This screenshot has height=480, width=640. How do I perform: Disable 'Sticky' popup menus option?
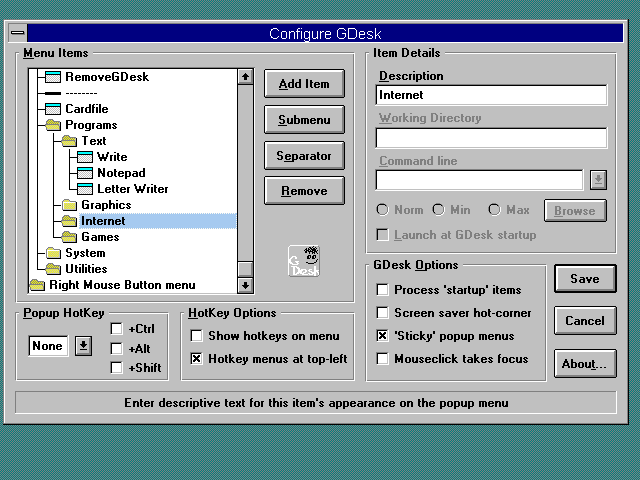[x=383, y=336]
